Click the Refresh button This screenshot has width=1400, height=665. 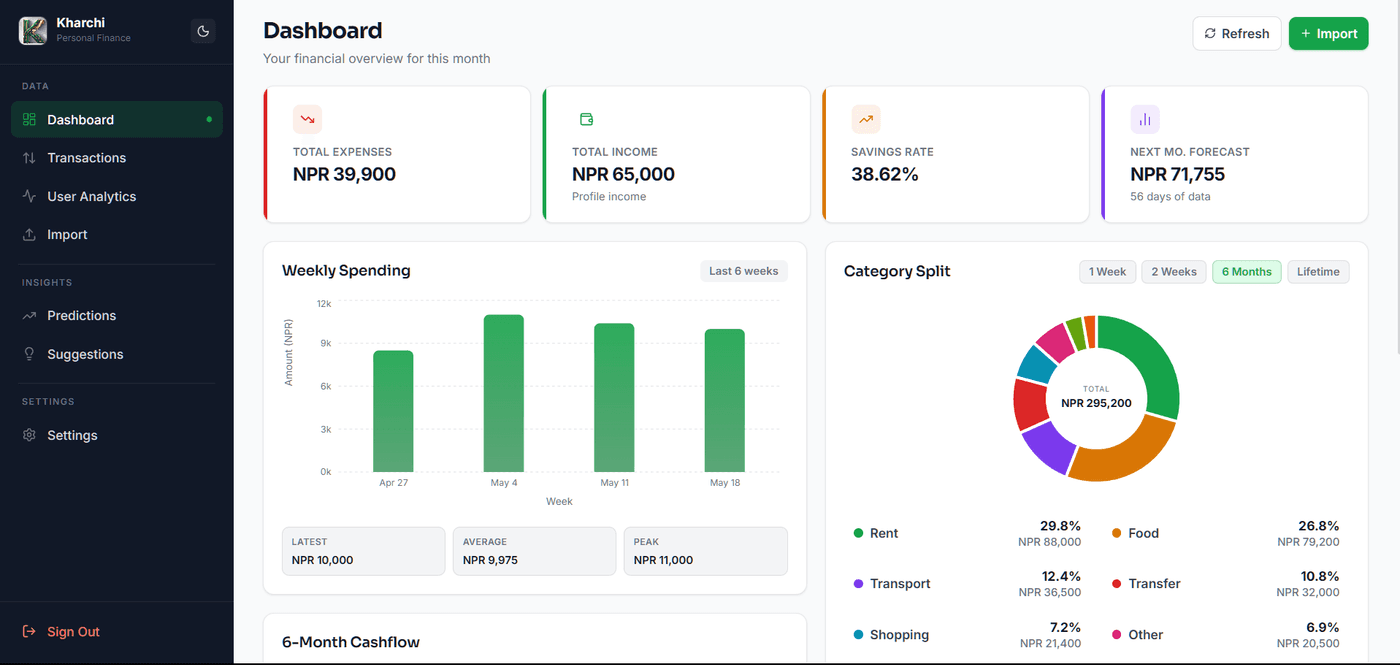(1236, 33)
